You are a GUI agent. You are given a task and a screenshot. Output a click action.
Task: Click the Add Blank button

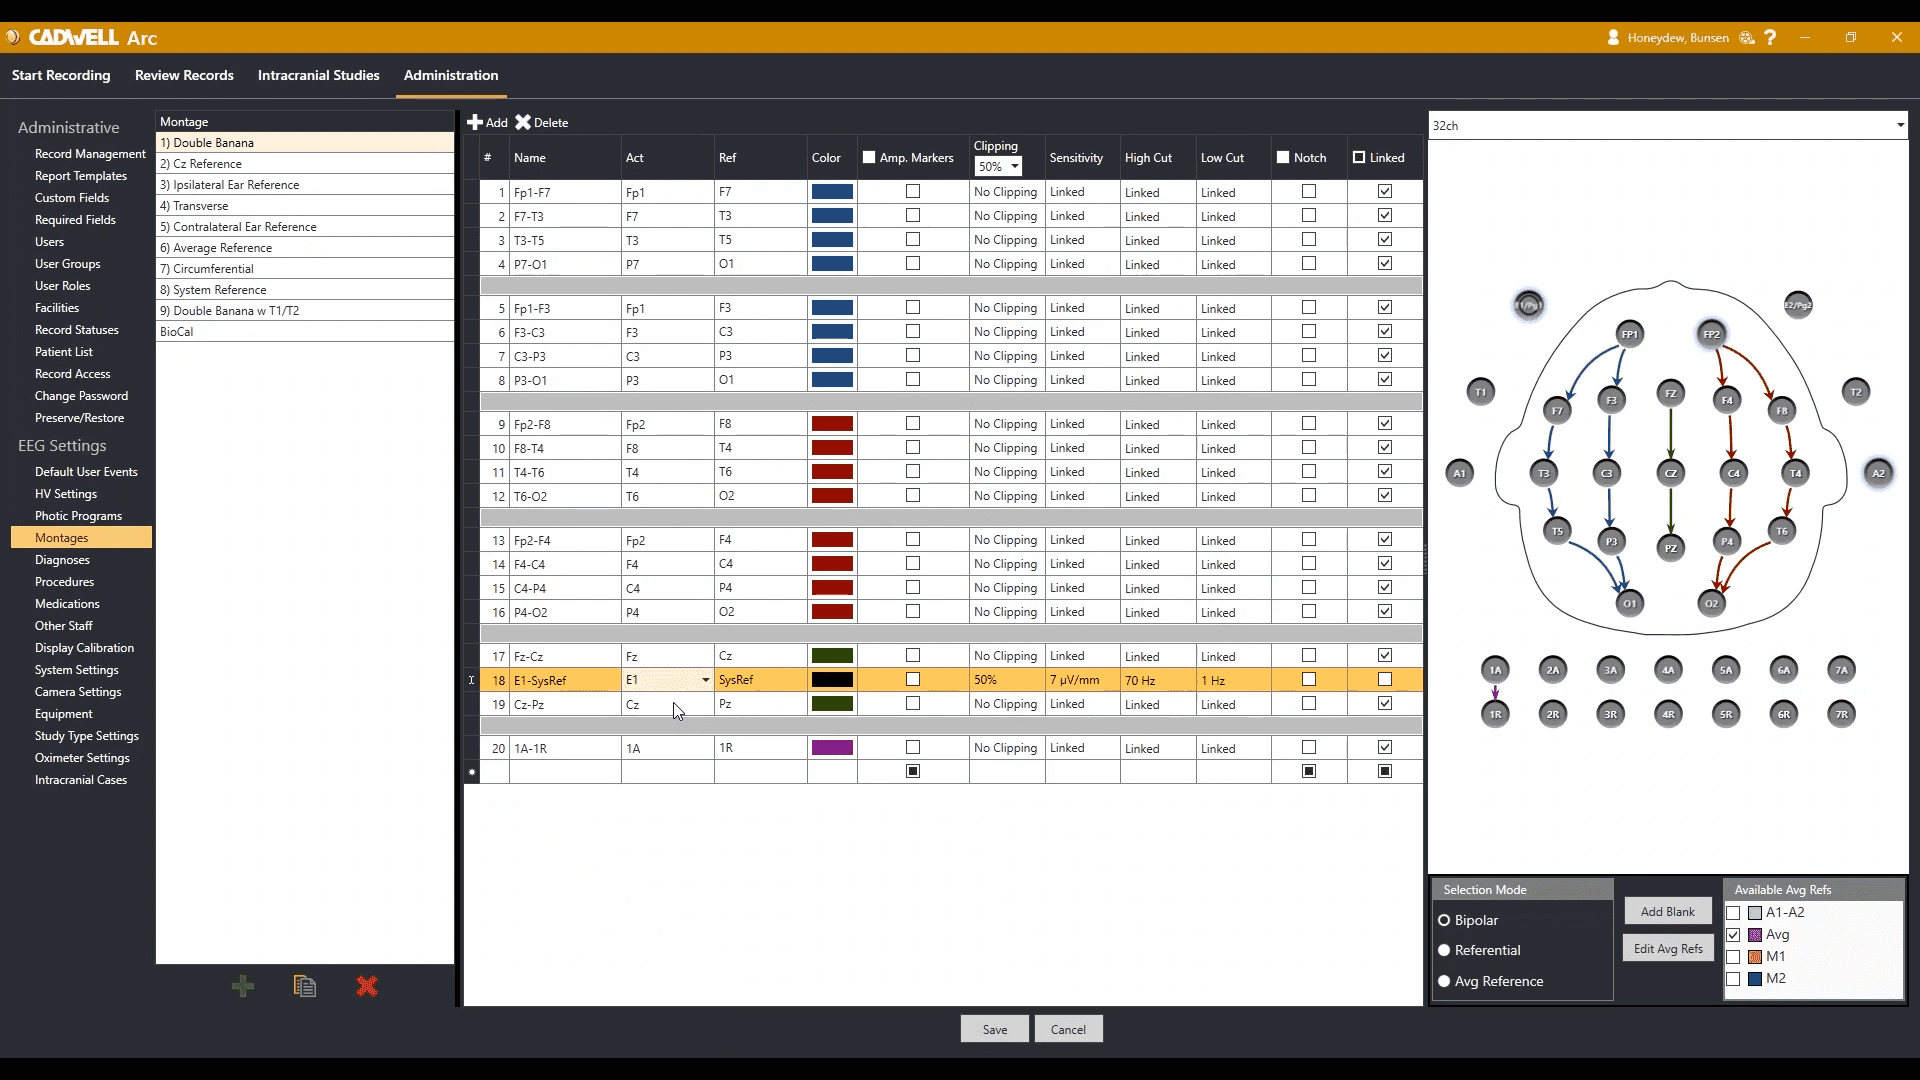pos(1667,911)
